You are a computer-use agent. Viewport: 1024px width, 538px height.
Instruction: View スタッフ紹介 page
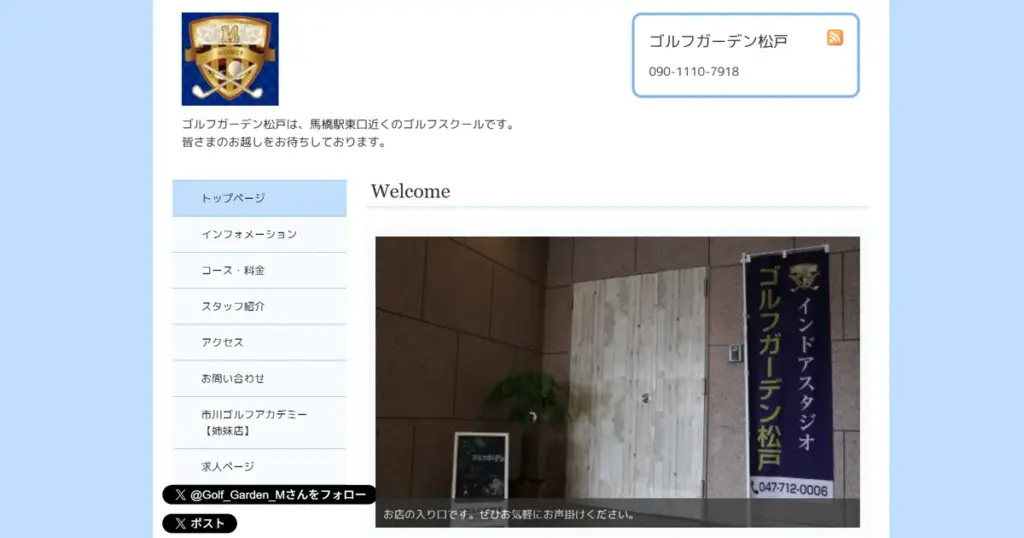click(x=259, y=306)
